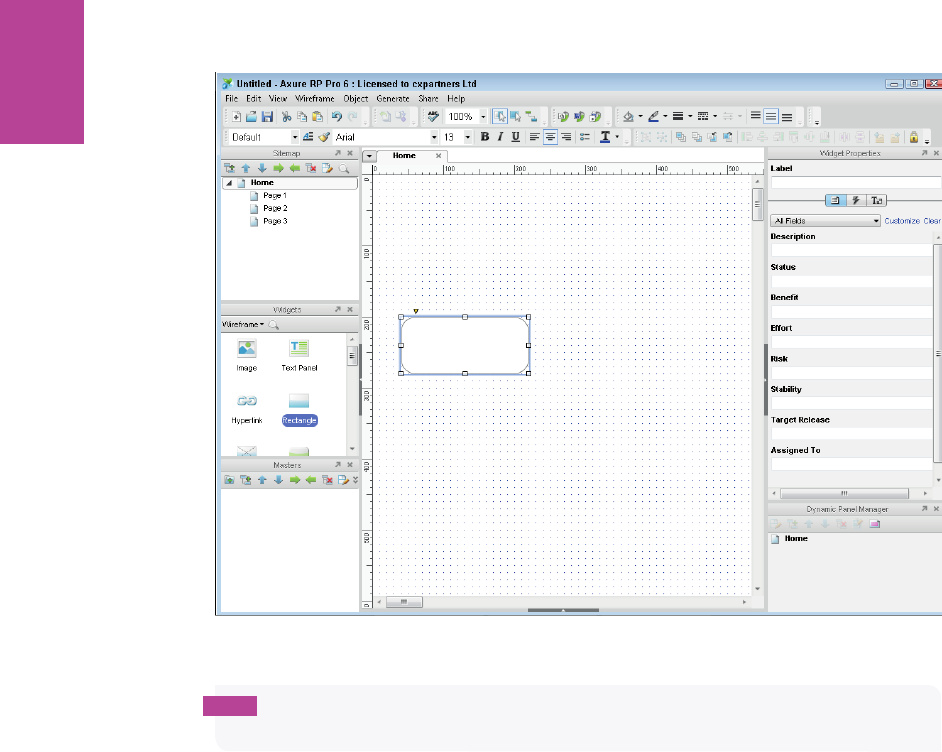Align text right
942x752 pixels.
(x=566, y=137)
